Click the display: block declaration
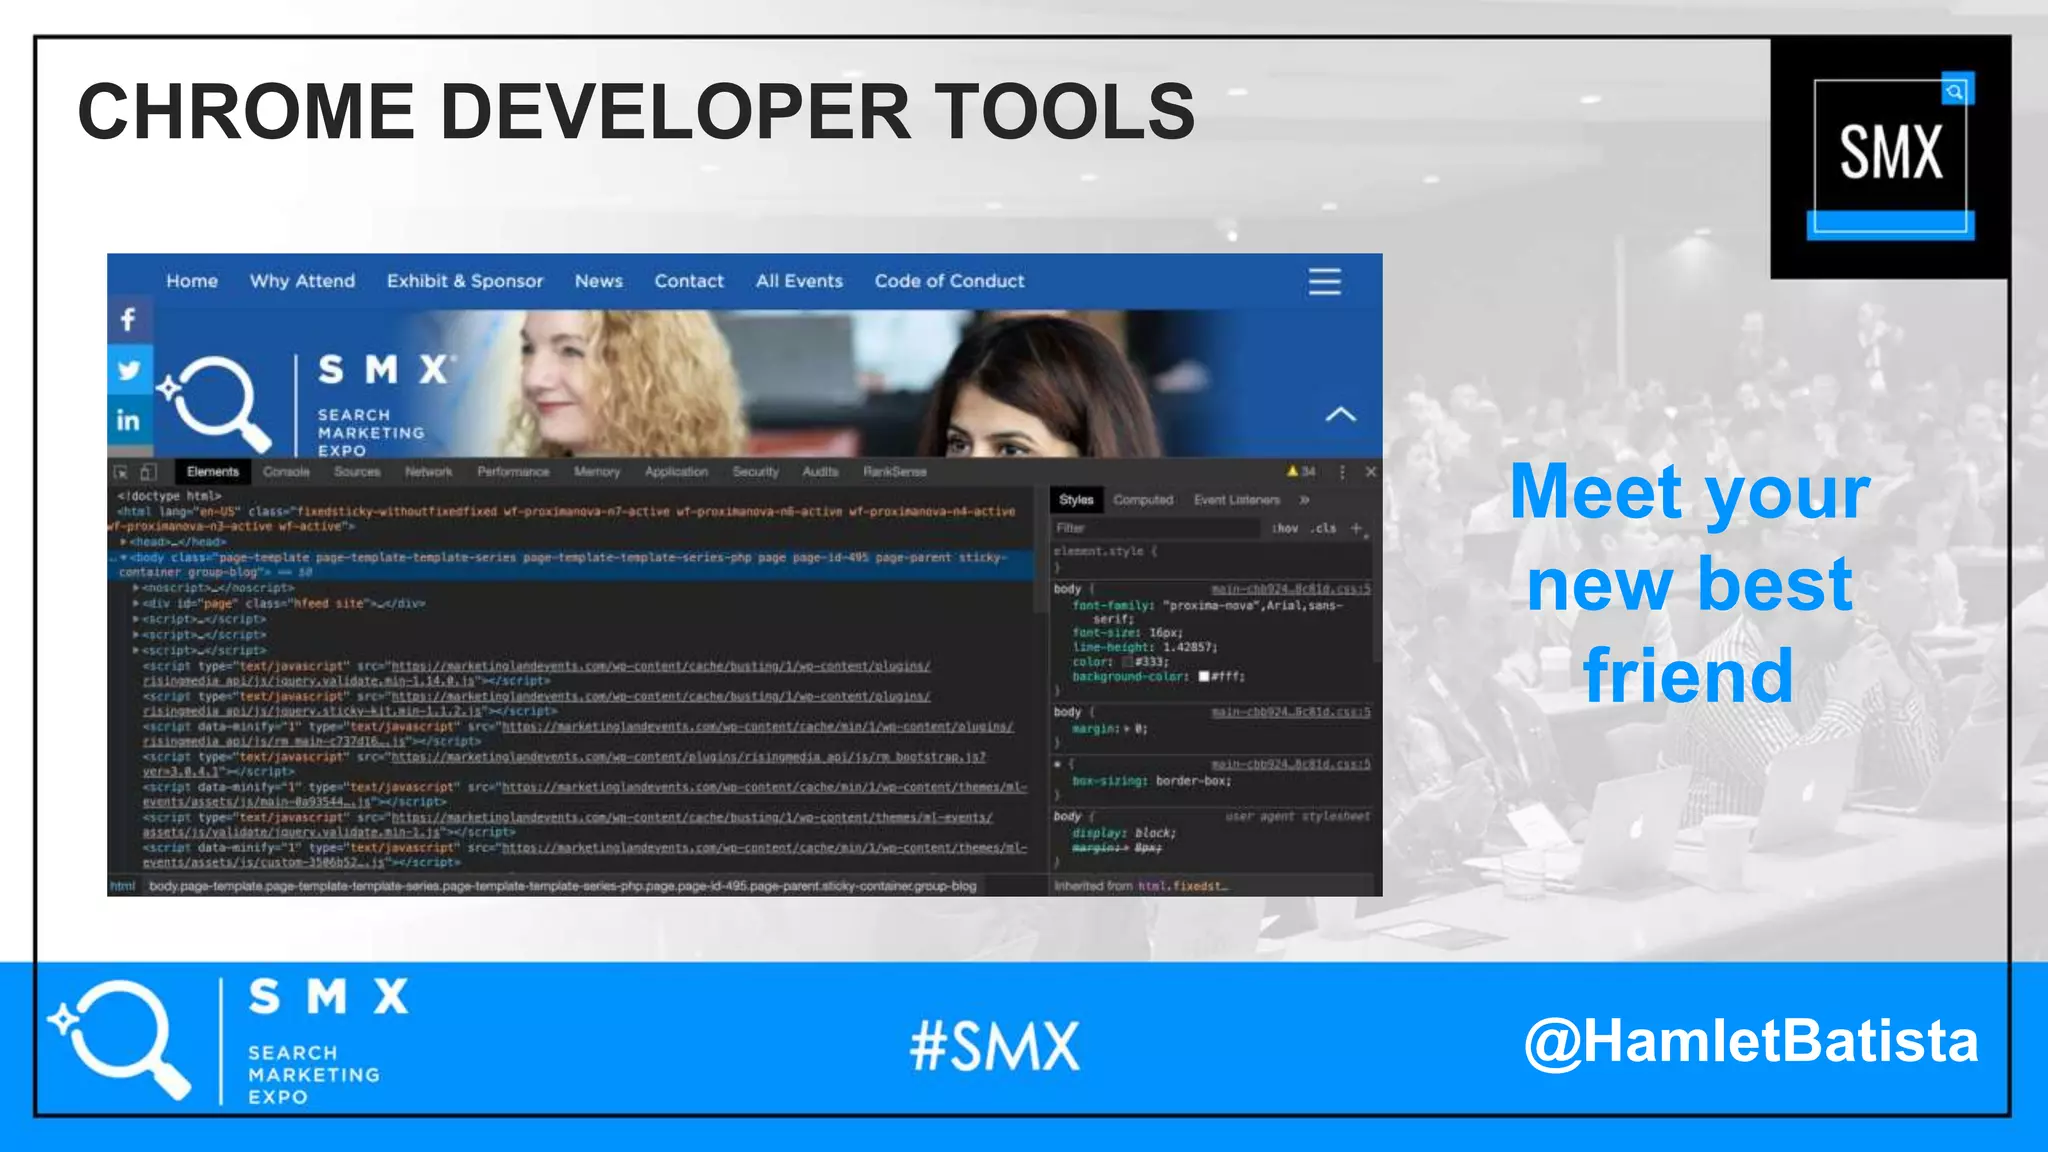Viewport: 2048px width, 1152px height. 1124,832
